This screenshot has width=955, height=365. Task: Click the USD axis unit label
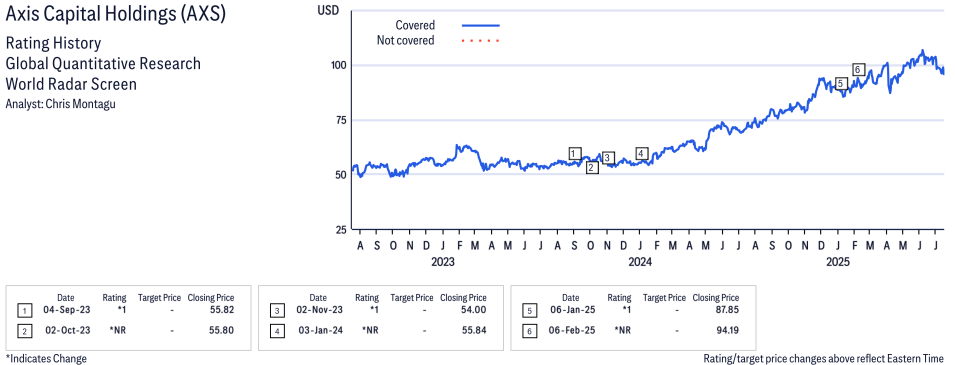tap(329, 10)
